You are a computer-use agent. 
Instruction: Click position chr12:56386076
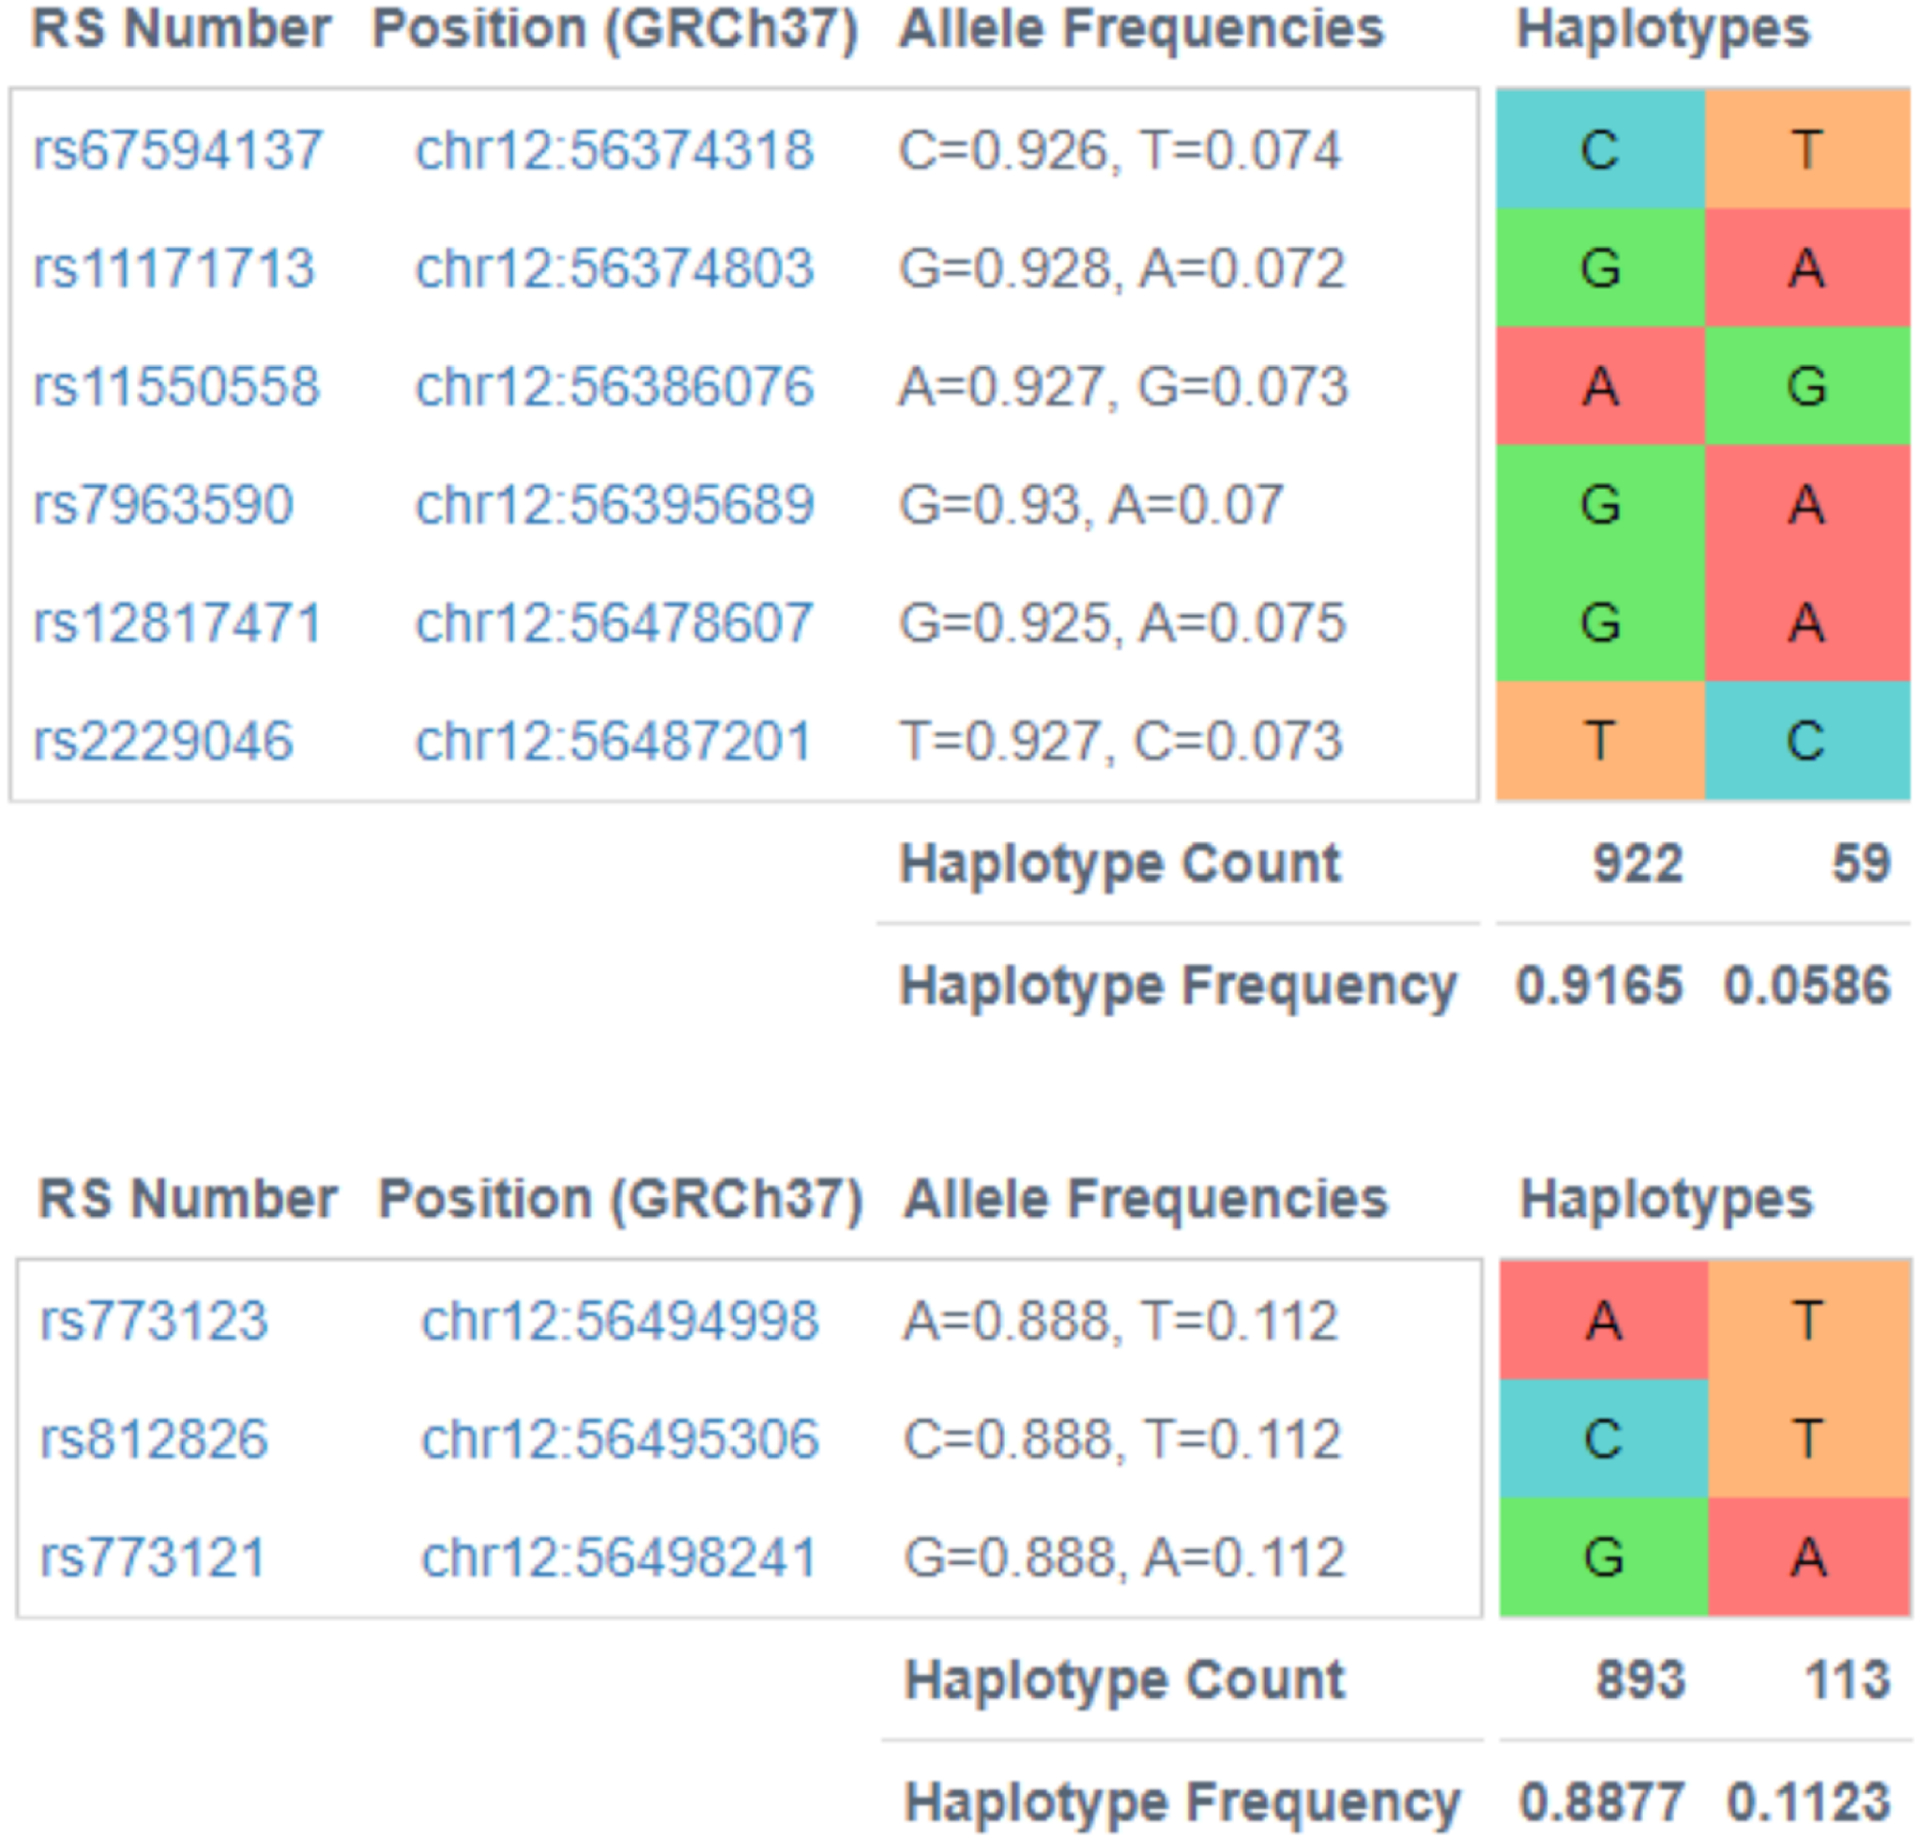[615, 387]
